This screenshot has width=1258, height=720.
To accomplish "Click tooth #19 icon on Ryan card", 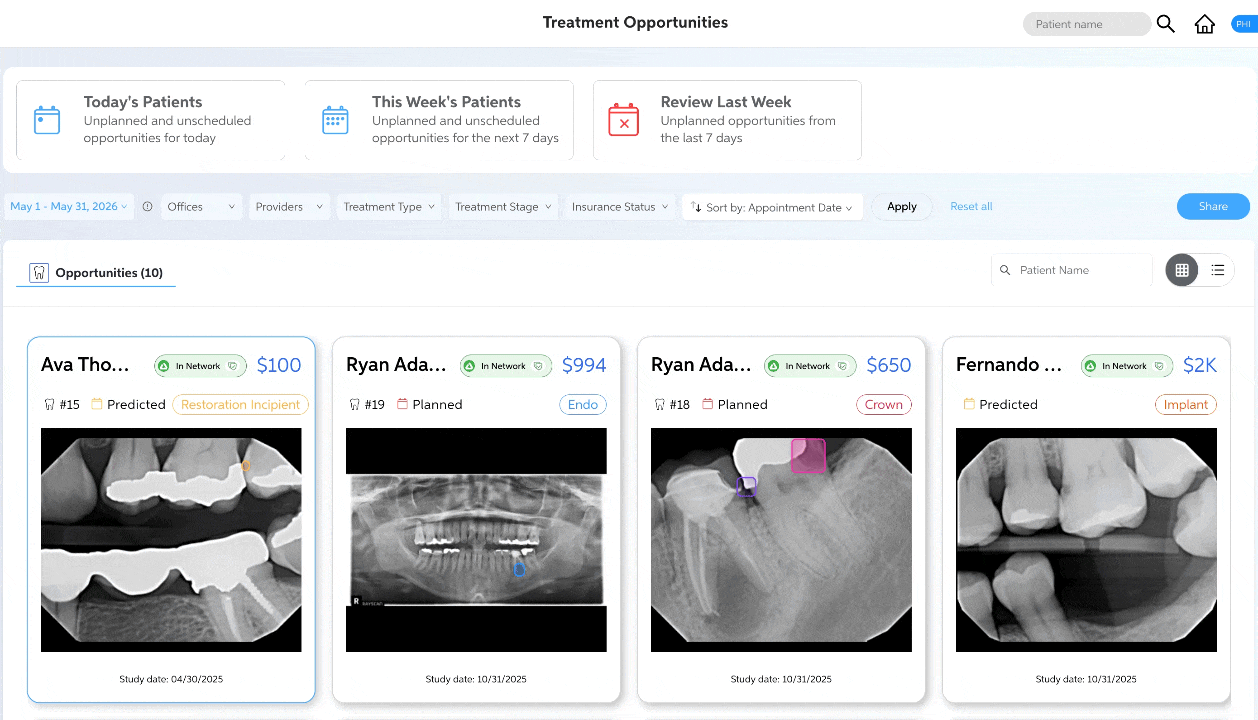I will pos(353,405).
